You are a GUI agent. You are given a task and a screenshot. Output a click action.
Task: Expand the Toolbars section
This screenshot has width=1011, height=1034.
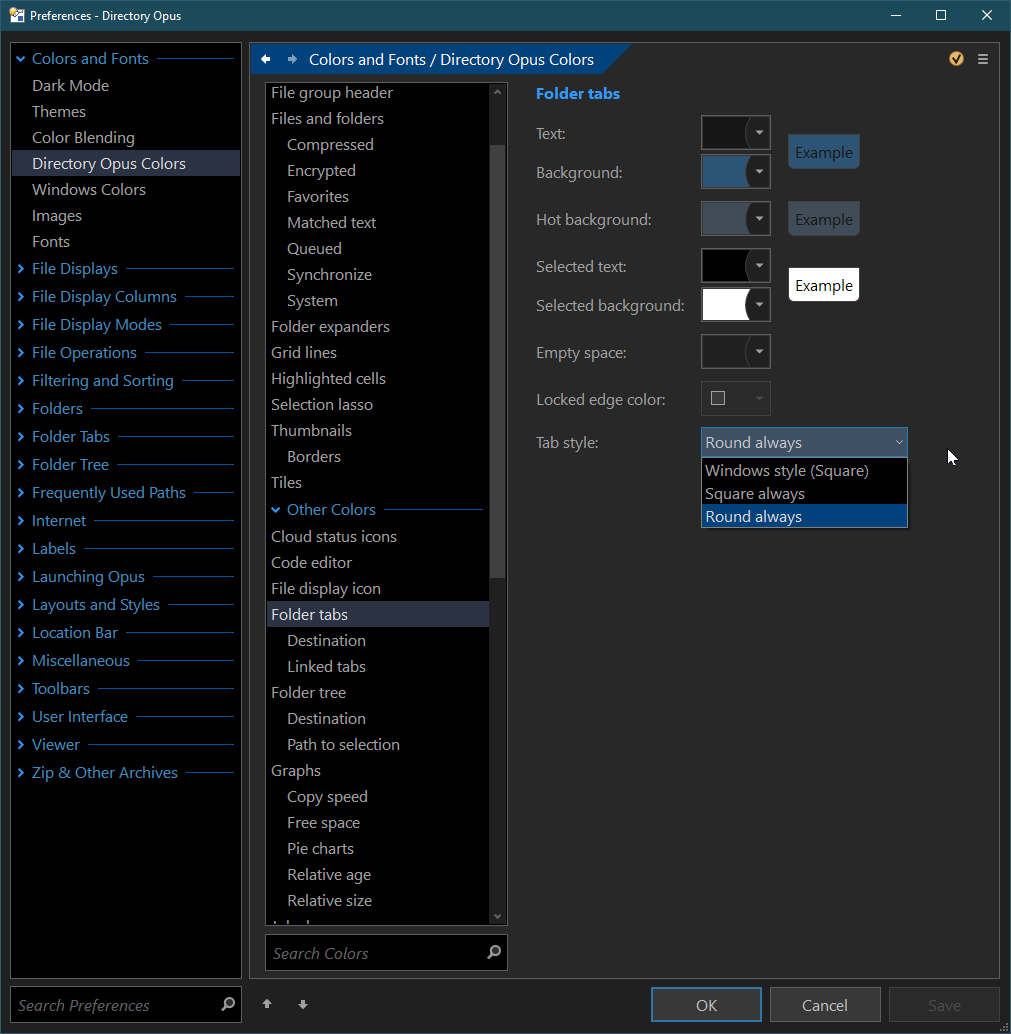[x=20, y=688]
